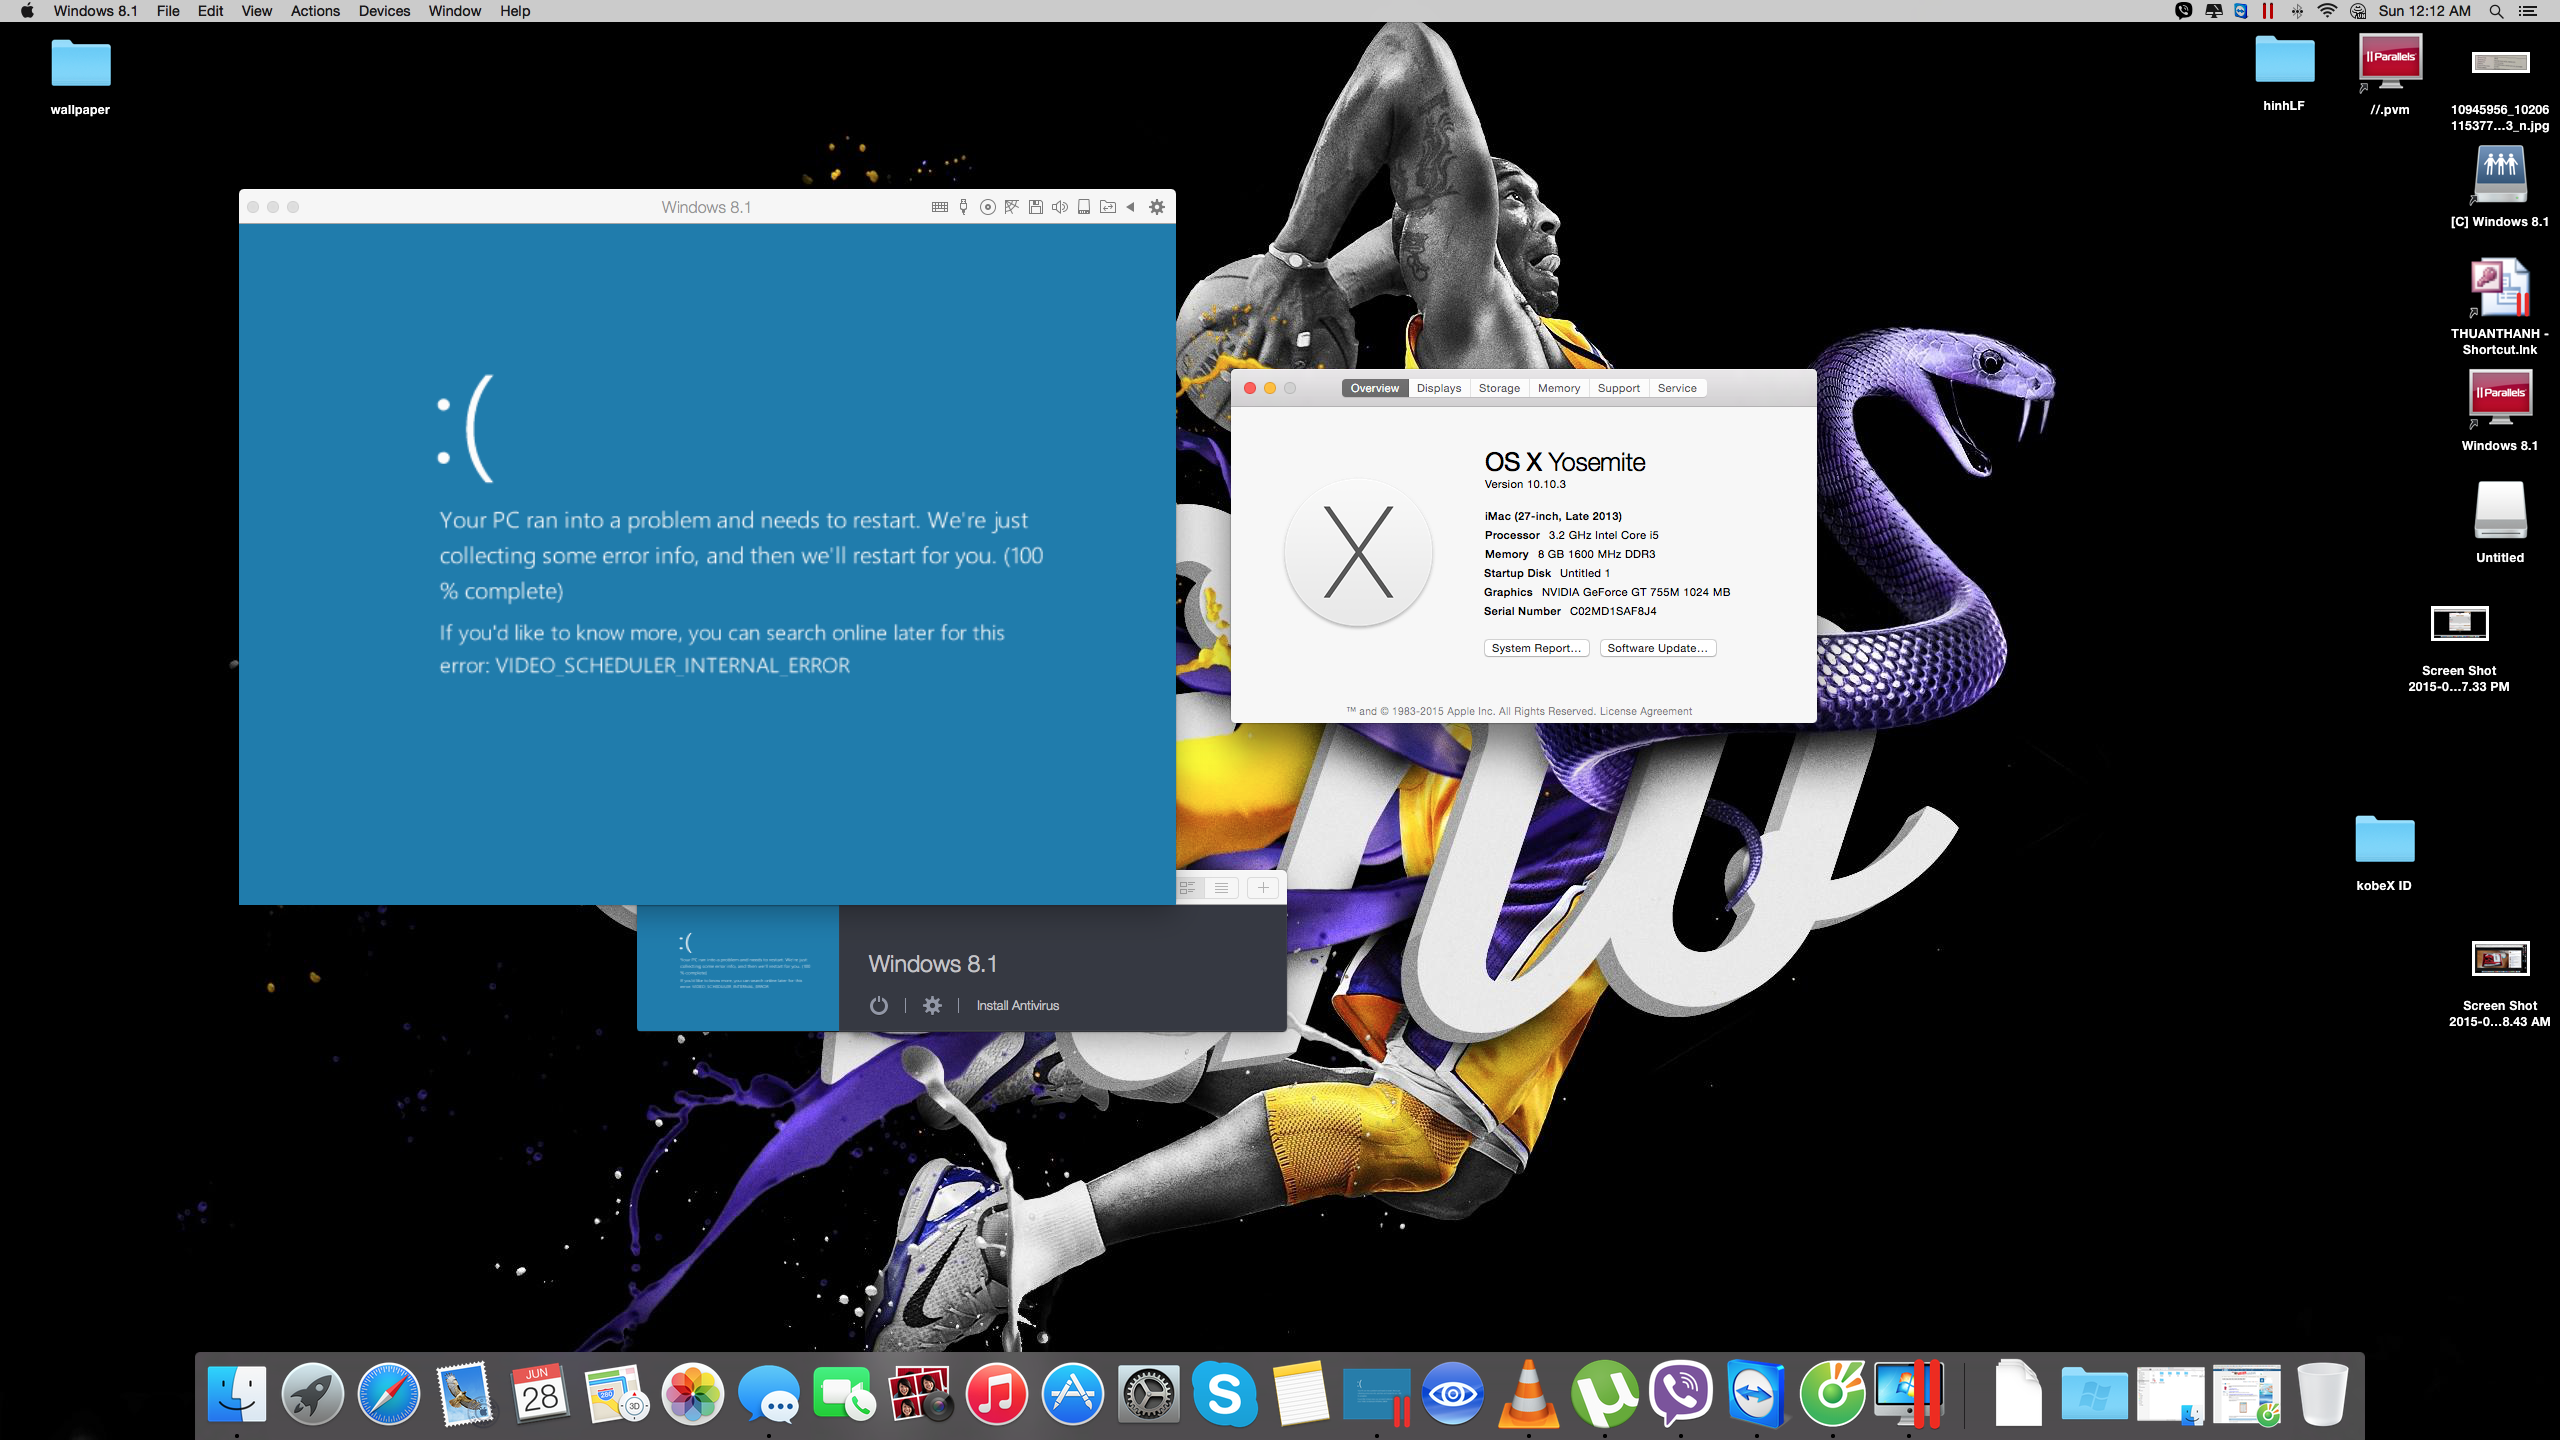Image resolution: width=2560 pixels, height=1440 pixels.
Task: Open keyboard settings in Windows 8.1 VM toolbar
Action: pyautogui.click(x=939, y=207)
